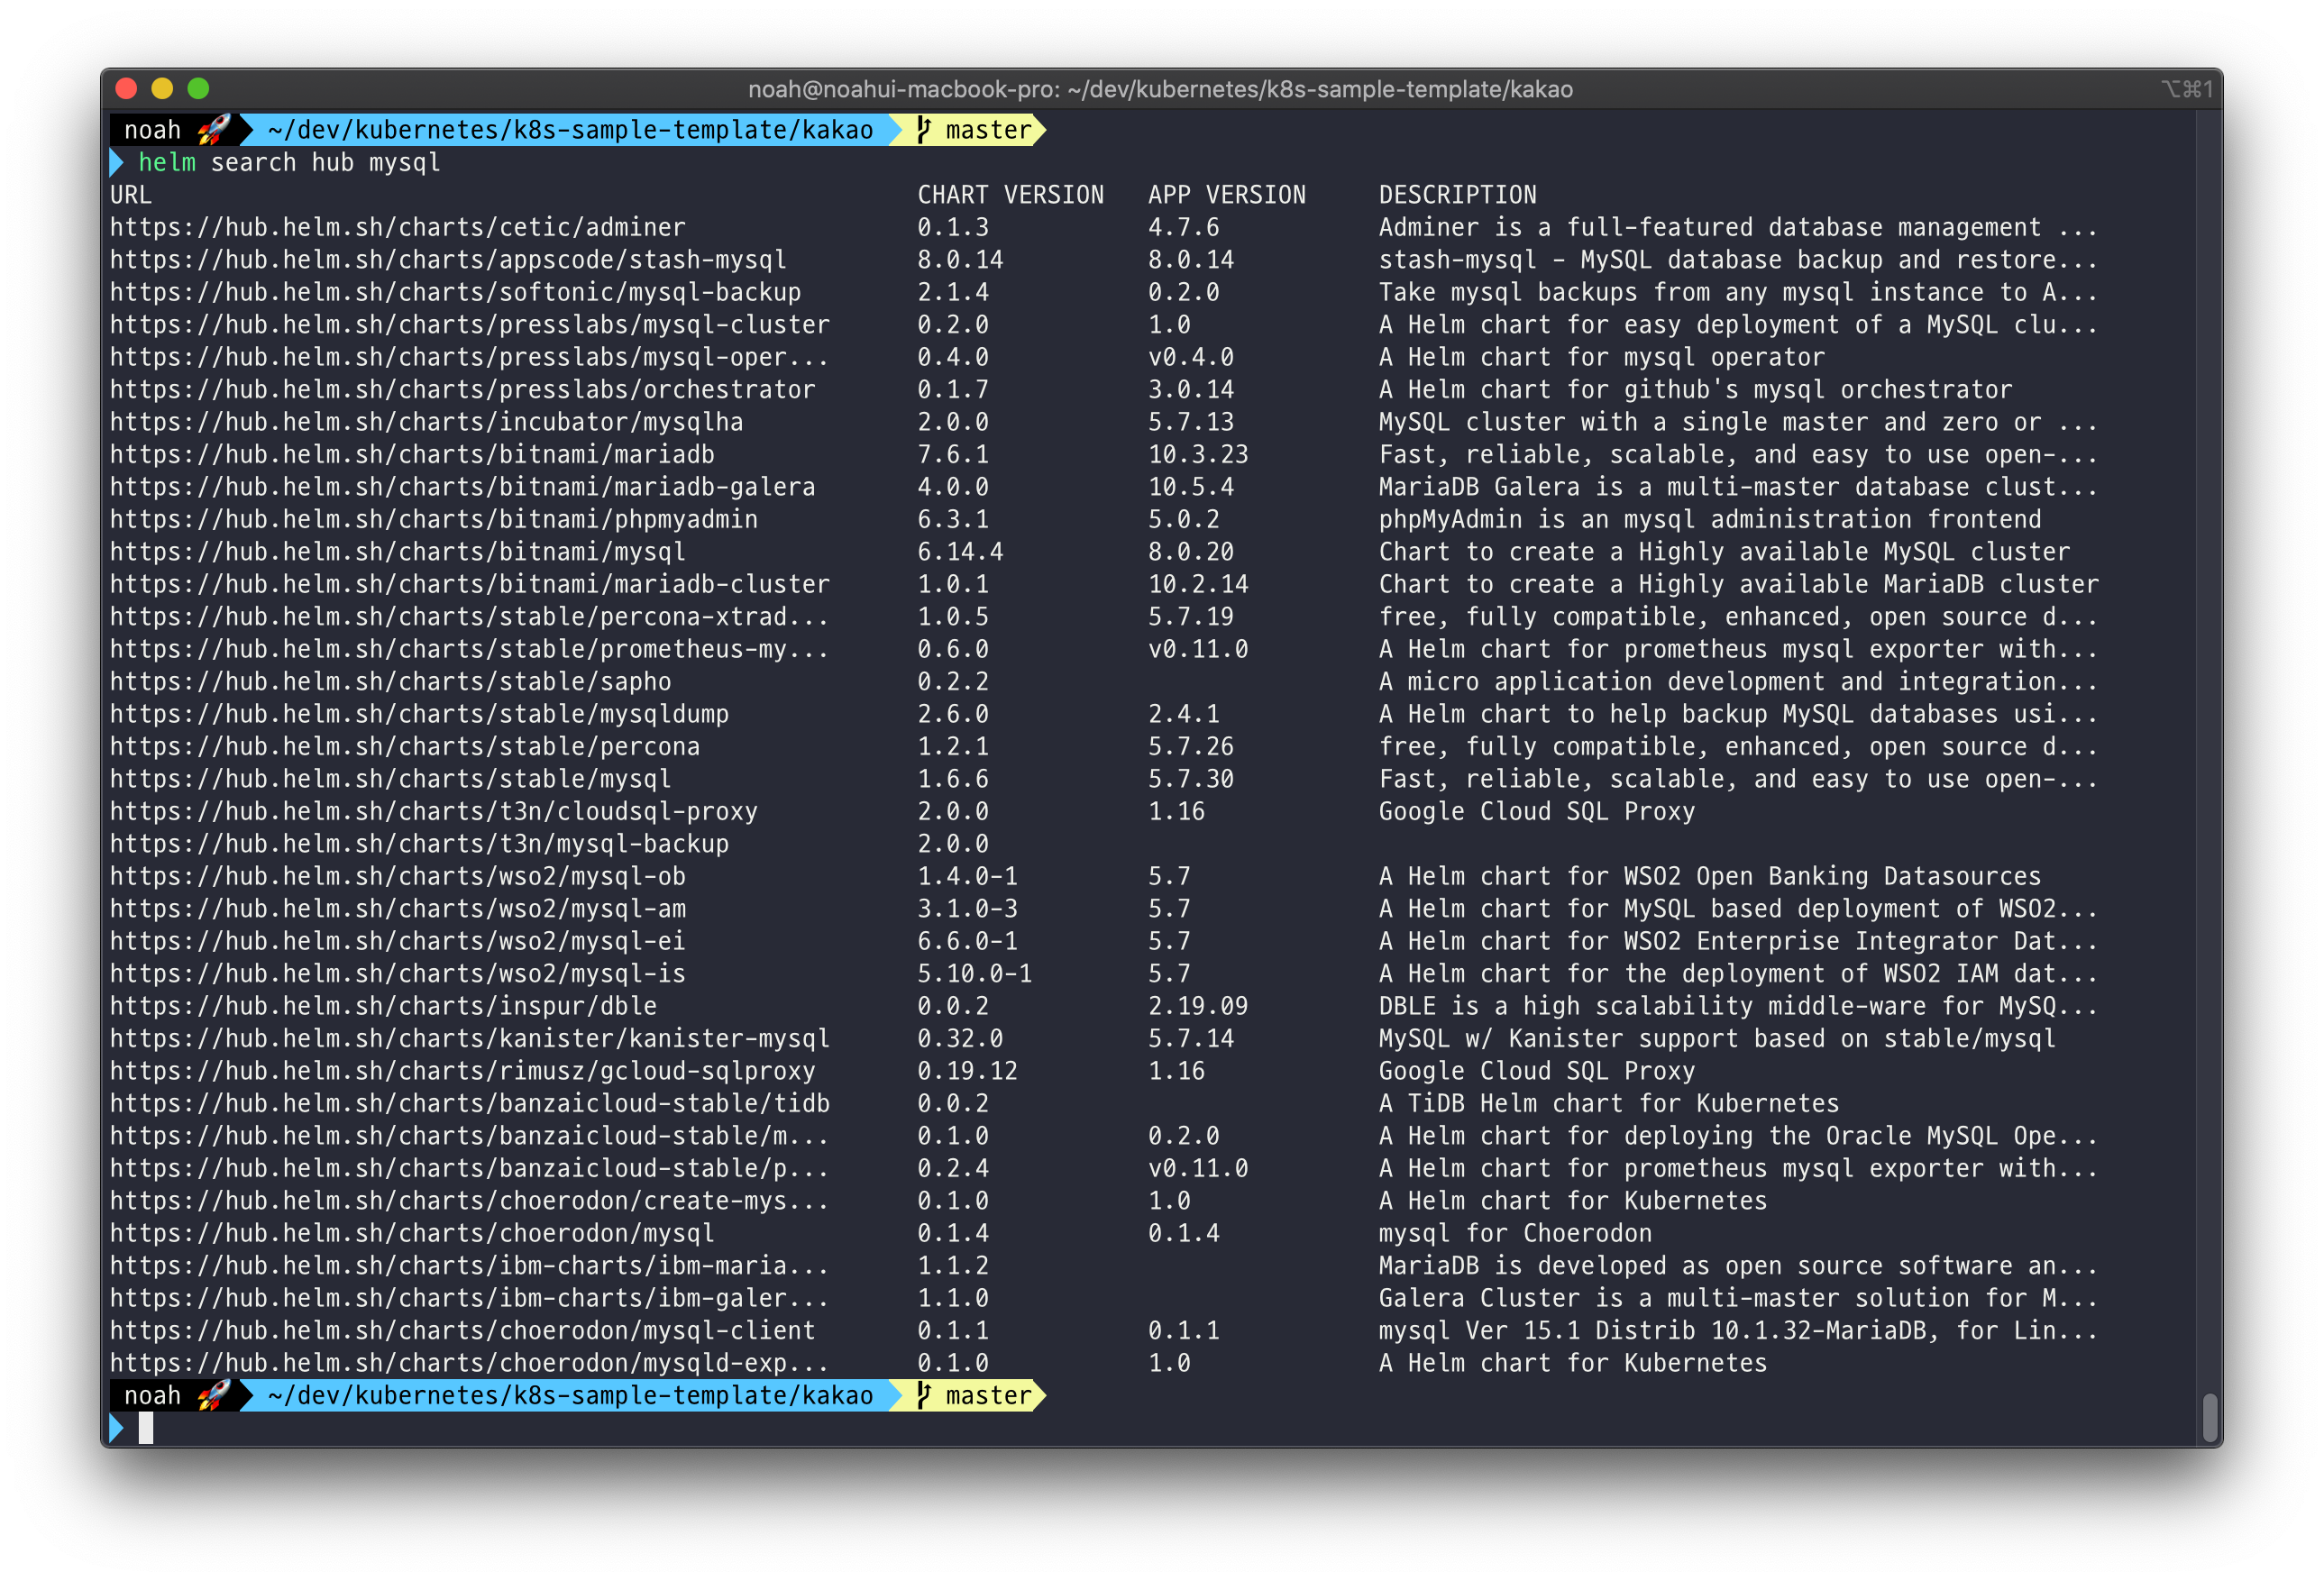Click the yellow minimize window button
This screenshot has height=1581, width=2324.
click(162, 89)
